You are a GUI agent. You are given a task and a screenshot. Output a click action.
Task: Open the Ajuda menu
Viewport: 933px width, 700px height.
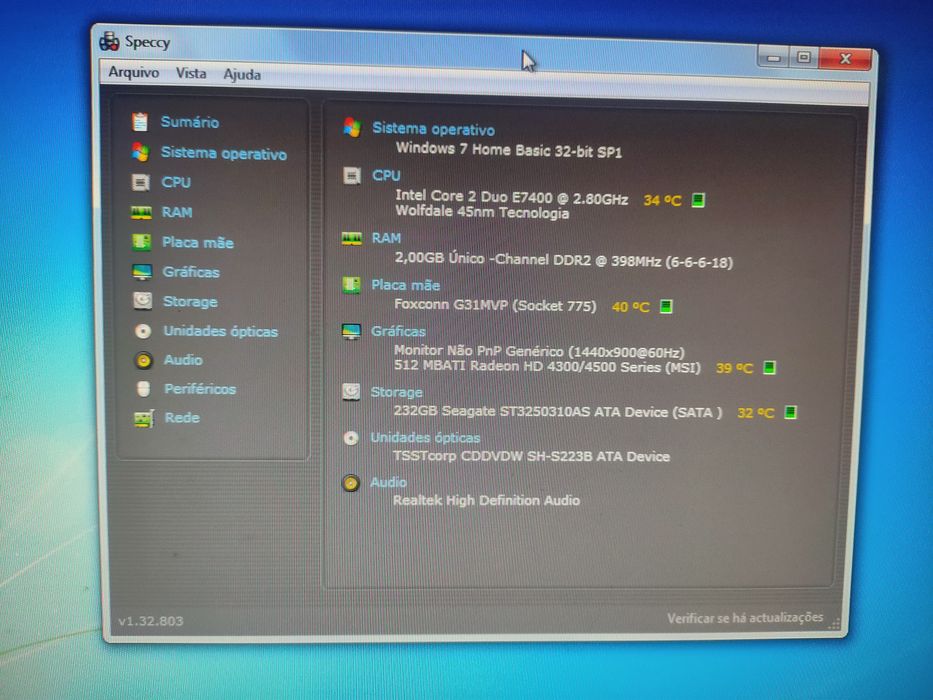tap(242, 74)
